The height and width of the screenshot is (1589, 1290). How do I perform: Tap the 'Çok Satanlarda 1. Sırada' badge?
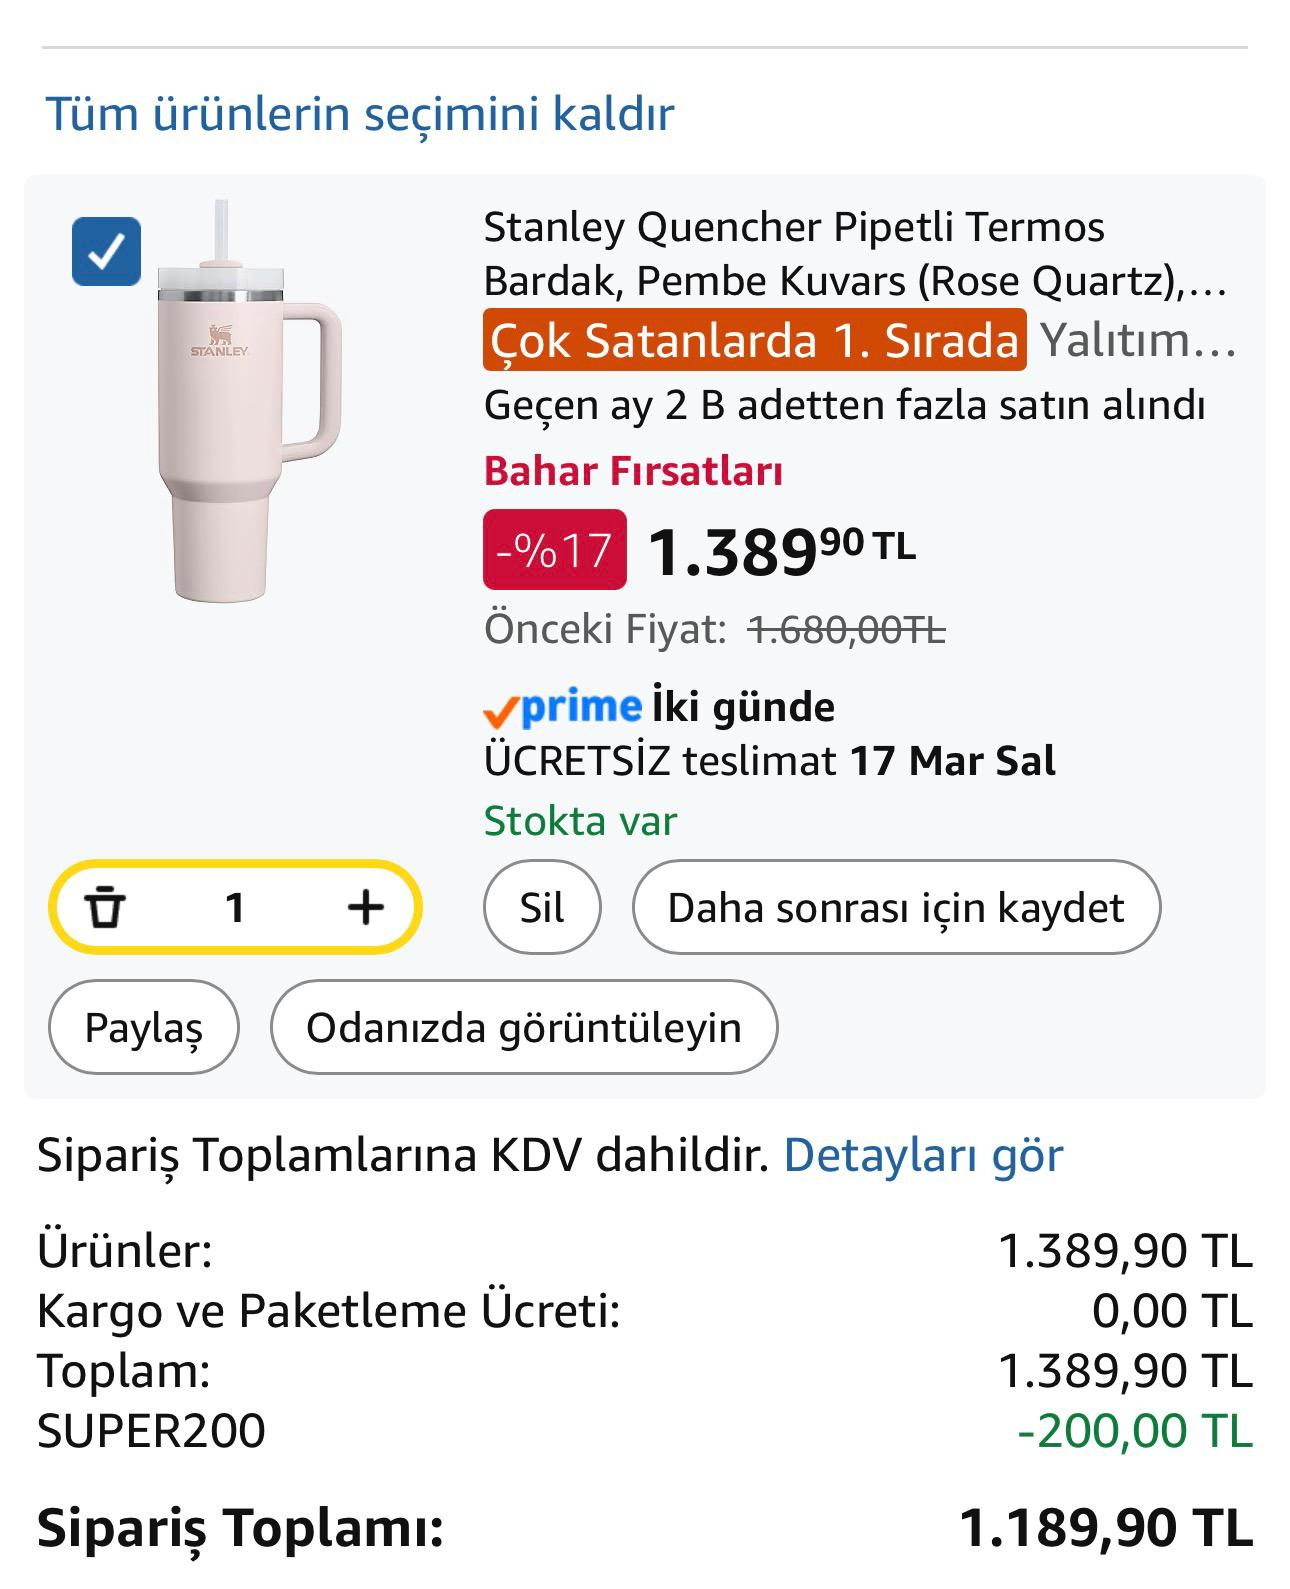pos(755,341)
